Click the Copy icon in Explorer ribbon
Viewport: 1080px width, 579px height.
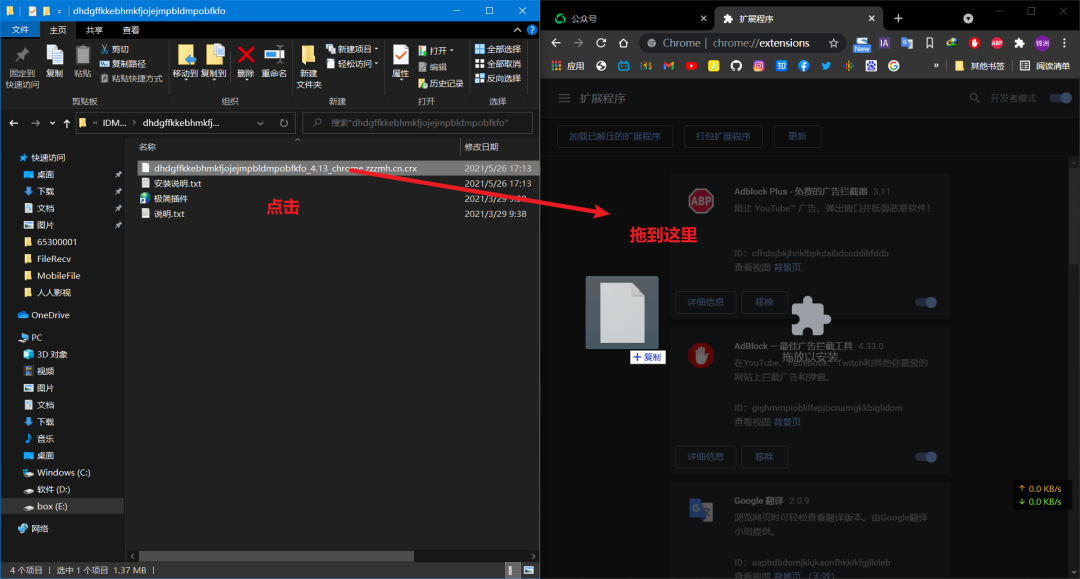point(54,56)
